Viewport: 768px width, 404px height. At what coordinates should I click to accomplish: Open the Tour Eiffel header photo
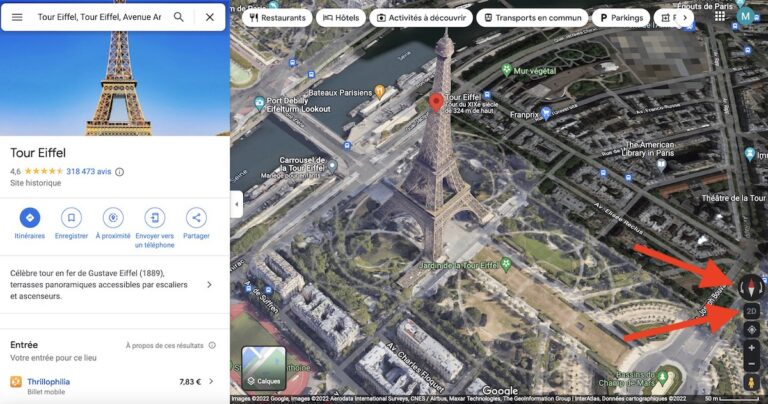pos(115,83)
